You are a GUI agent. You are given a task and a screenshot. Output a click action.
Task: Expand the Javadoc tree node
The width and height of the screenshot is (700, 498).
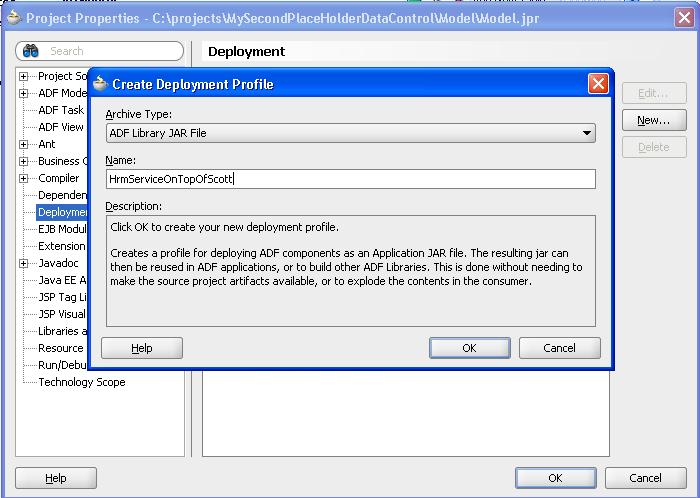coord(23,263)
